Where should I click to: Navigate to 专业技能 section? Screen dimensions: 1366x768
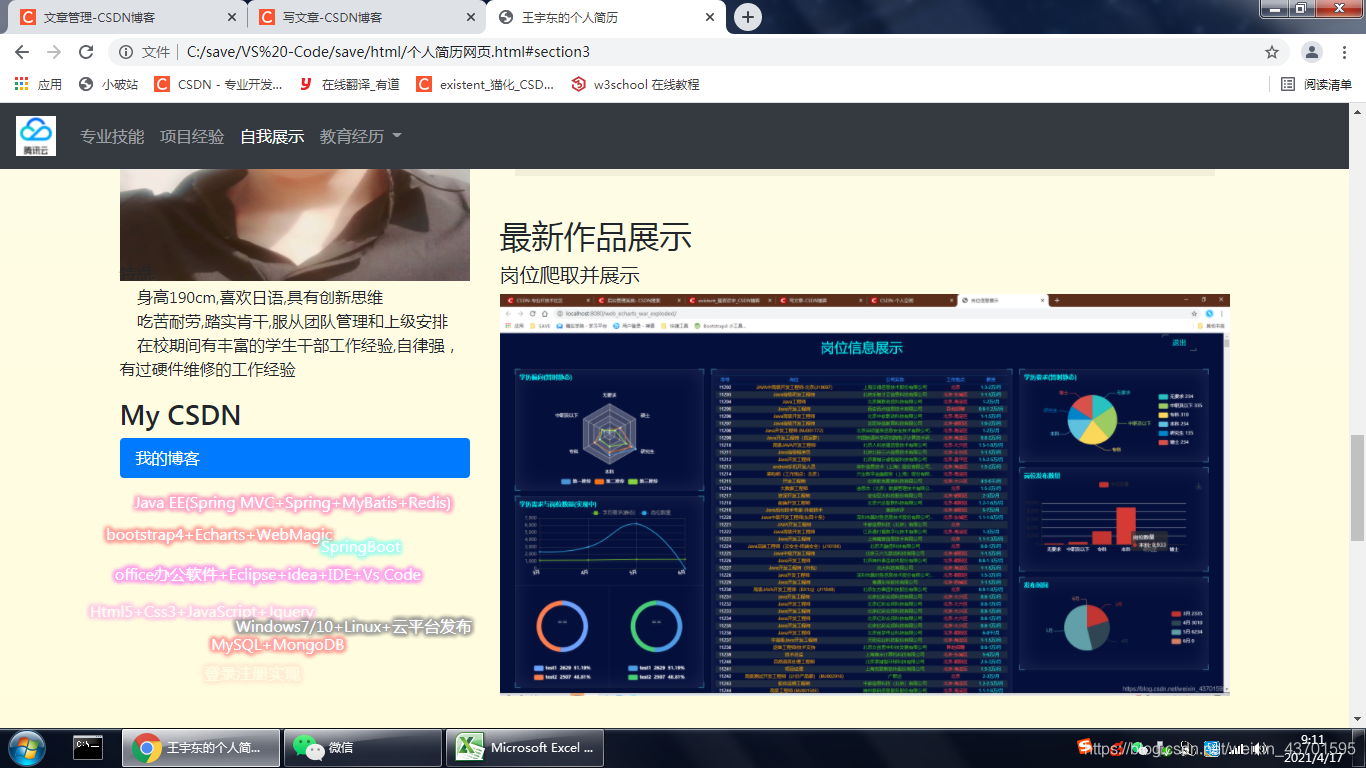[x=112, y=136]
